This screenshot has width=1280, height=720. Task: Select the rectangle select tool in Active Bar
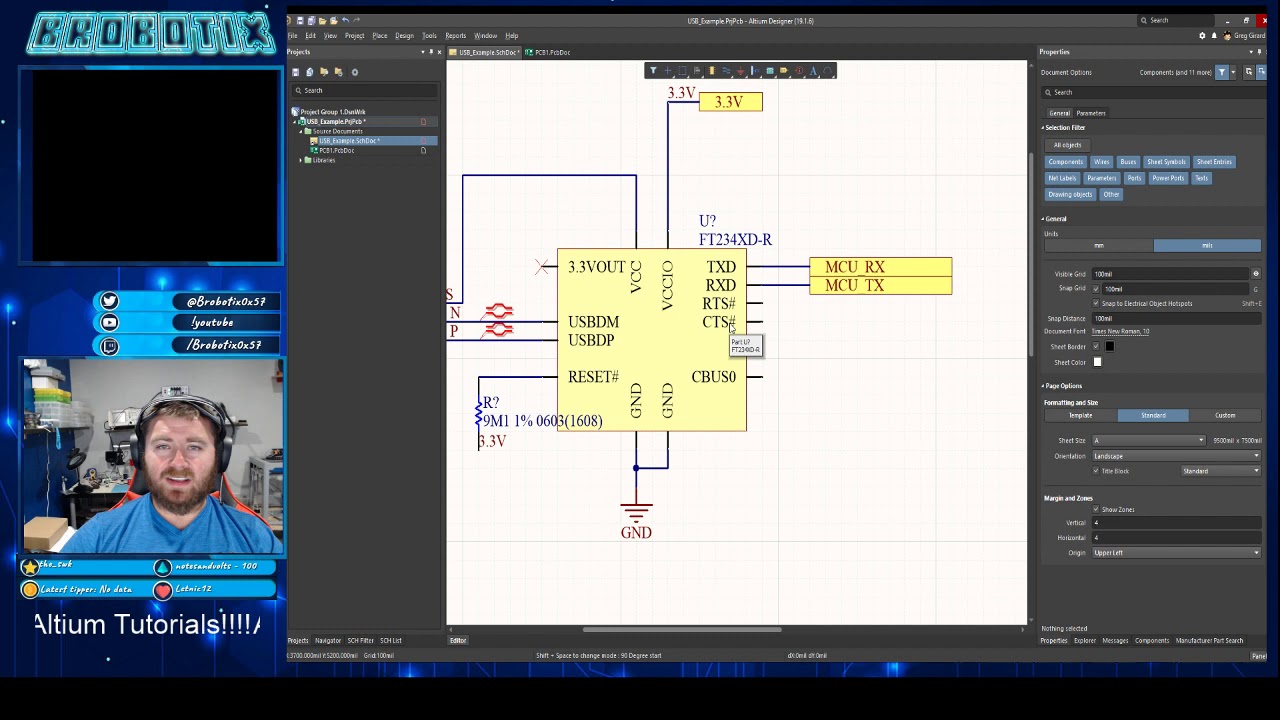[682, 70]
